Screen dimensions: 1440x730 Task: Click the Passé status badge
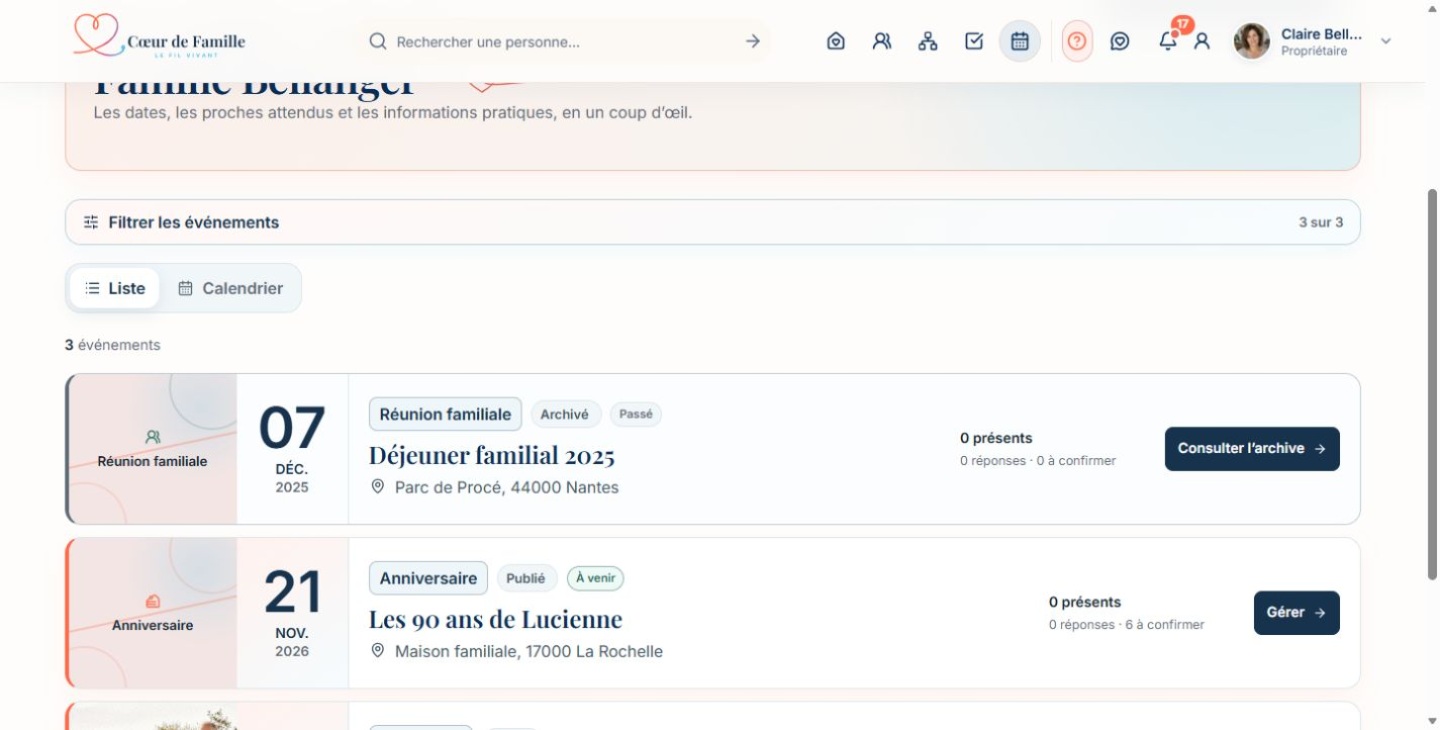point(636,414)
